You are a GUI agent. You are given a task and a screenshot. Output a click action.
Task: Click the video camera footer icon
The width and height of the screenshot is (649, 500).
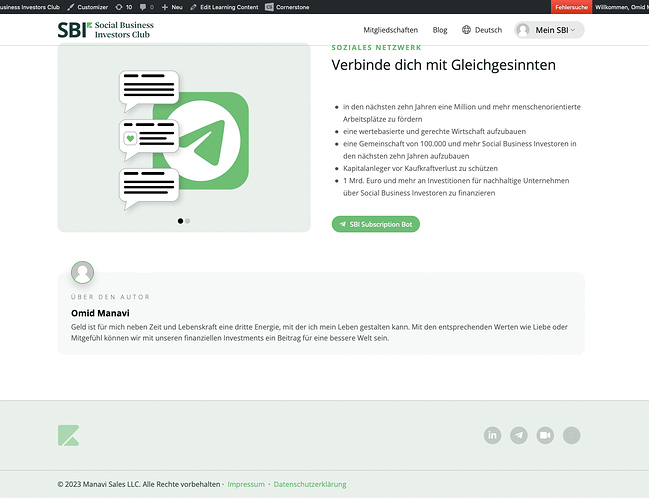click(545, 435)
